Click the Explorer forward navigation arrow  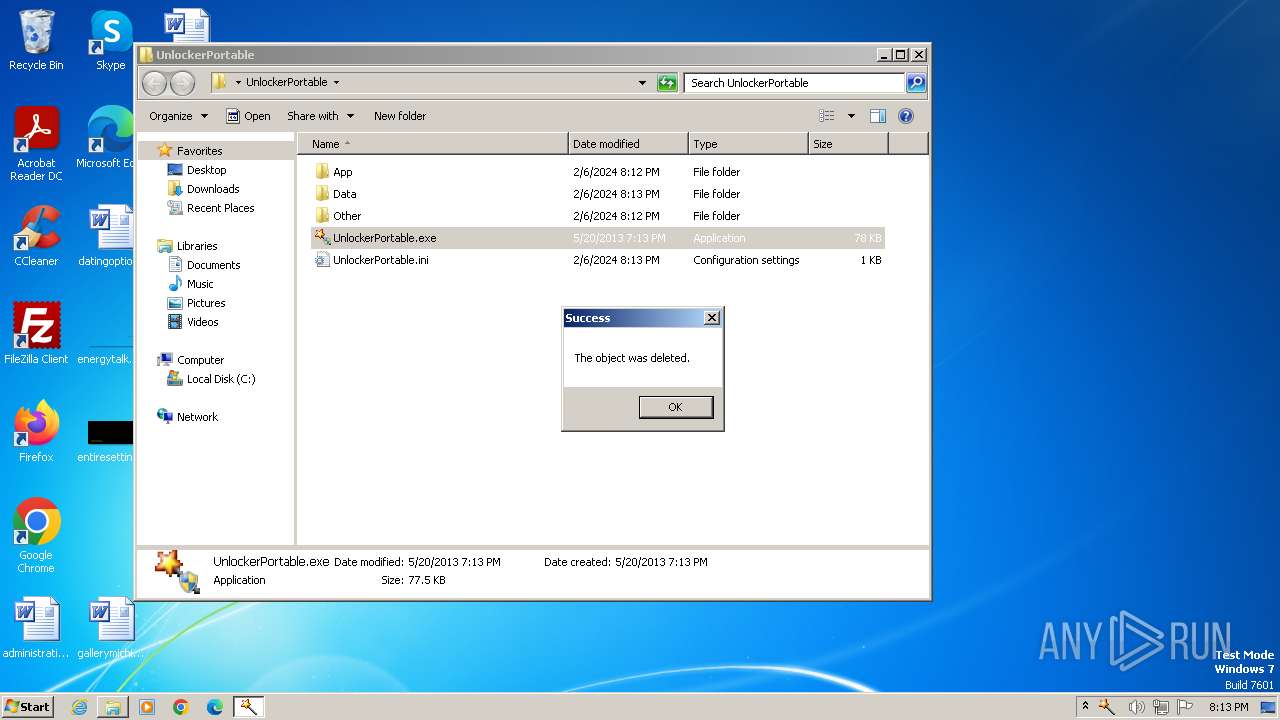coord(182,83)
